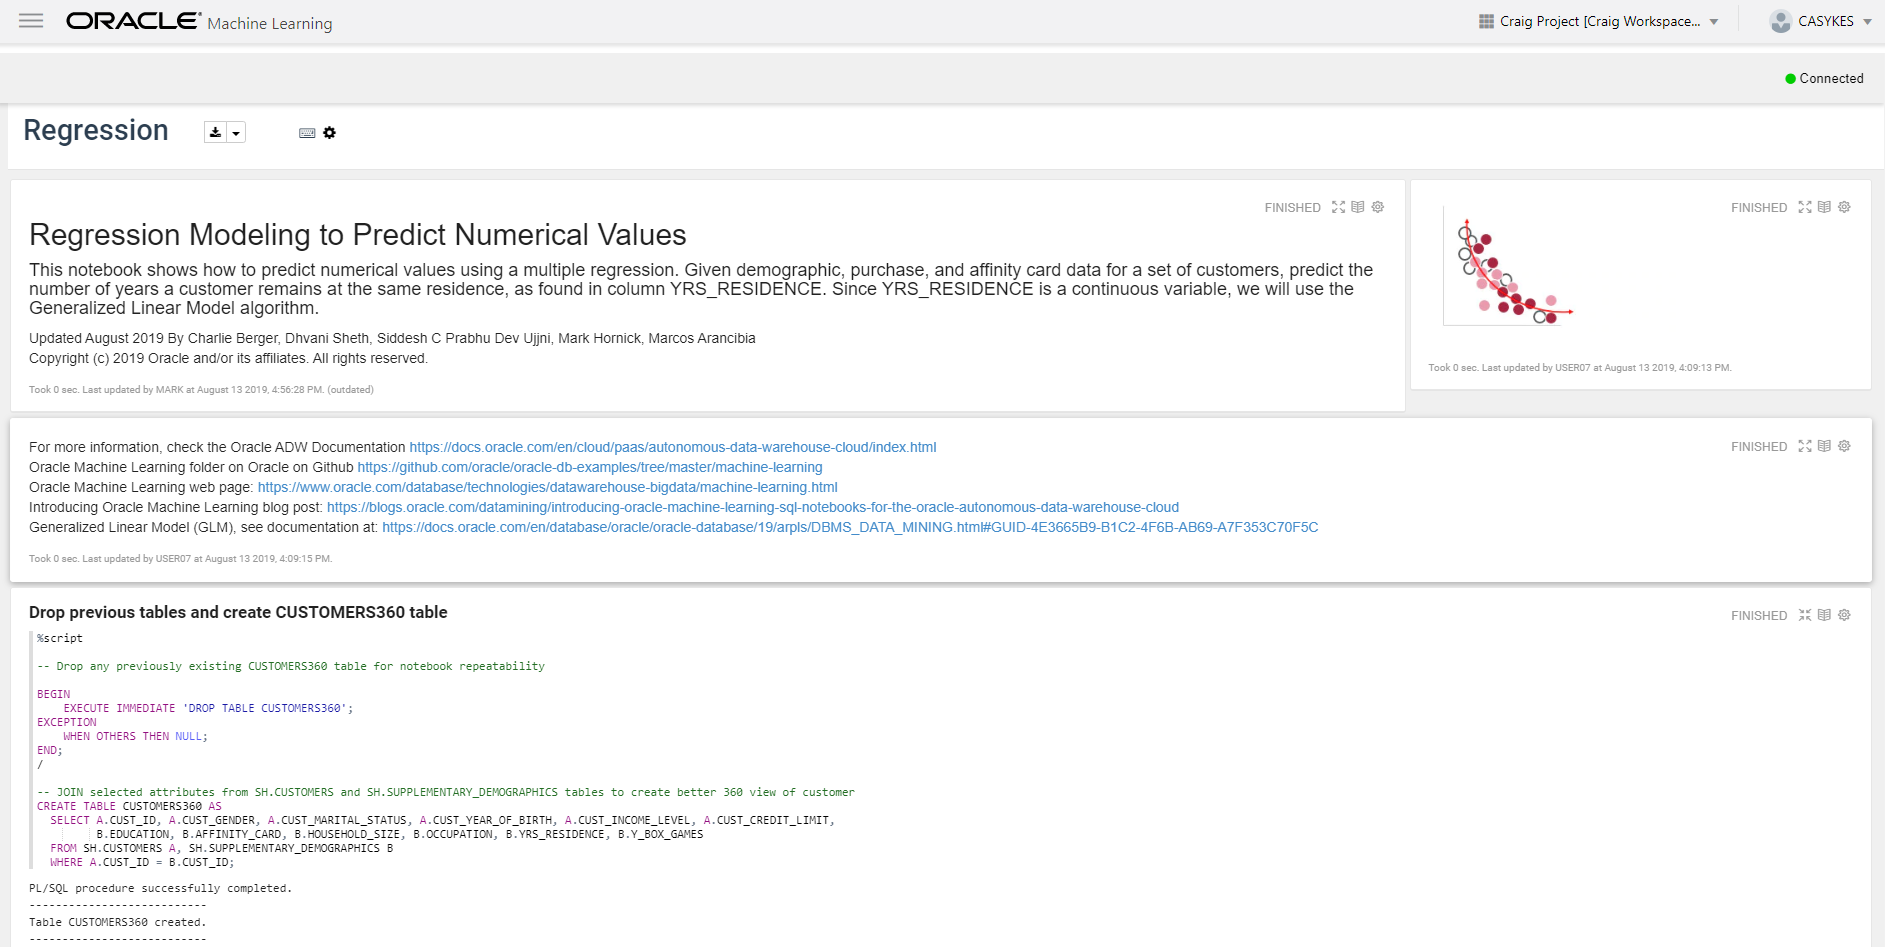Click the resize icon in CUSTOMERS360 paragraph
This screenshot has width=1885, height=947.
point(1805,615)
